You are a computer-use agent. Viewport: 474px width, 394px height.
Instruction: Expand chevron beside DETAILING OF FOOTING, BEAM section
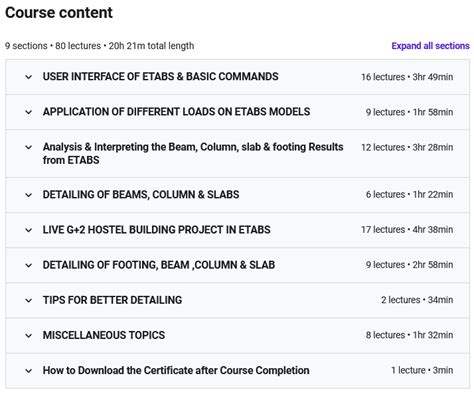click(x=29, y=265)
